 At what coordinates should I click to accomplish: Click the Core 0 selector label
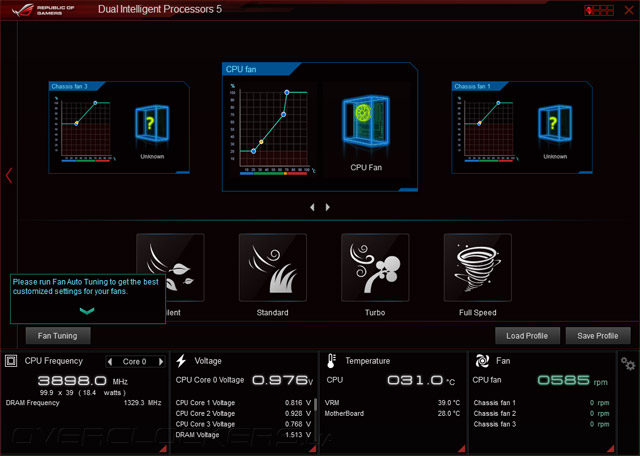135,361
